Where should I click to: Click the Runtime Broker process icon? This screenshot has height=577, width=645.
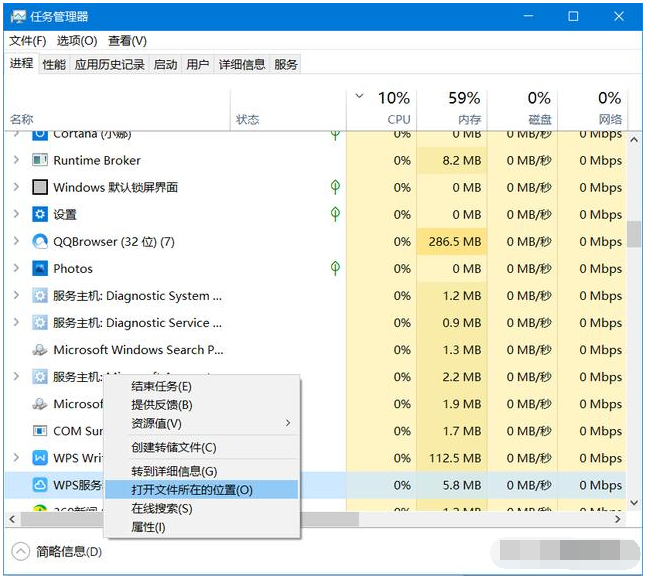(x=40, y=160)
